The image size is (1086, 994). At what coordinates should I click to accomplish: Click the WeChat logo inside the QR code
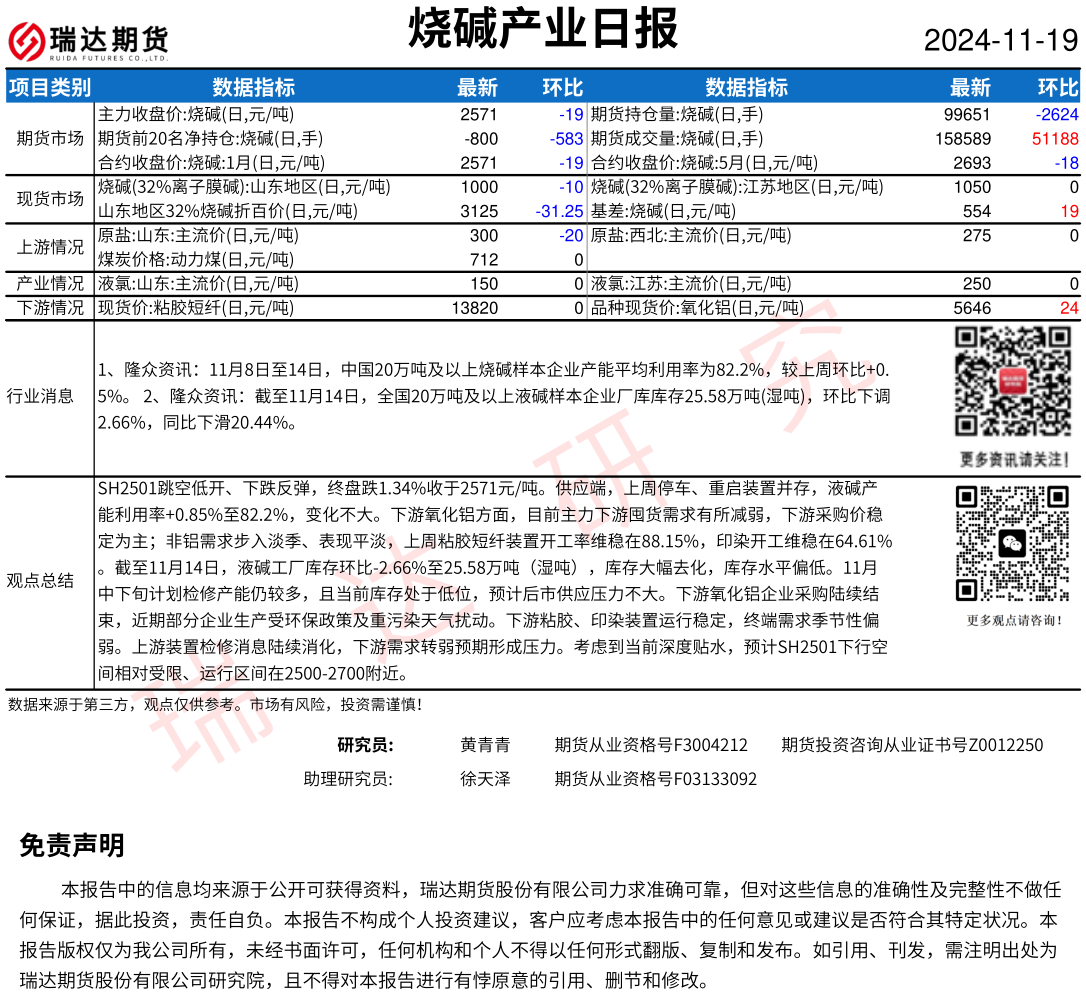(1012, 543)
